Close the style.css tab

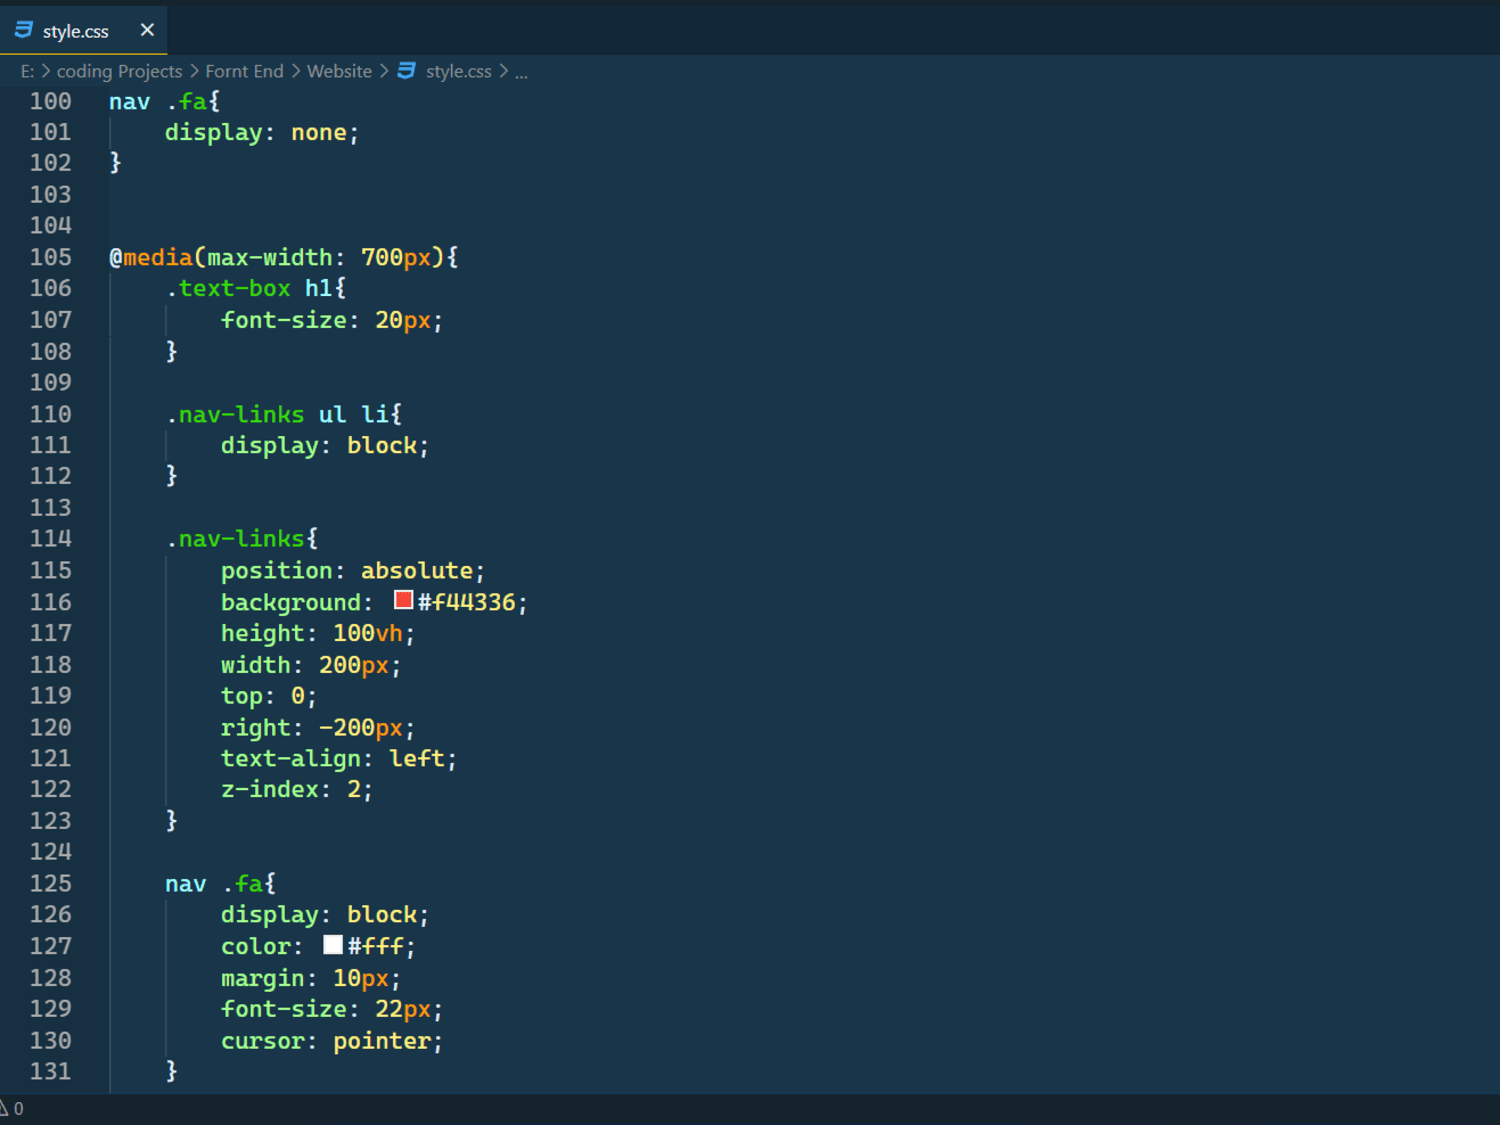[147, 30]
